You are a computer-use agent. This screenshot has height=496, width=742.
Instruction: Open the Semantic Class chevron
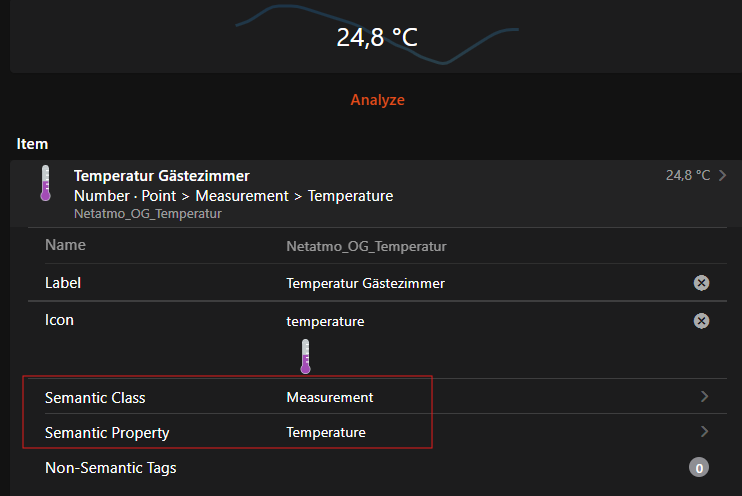pos(704,396)
